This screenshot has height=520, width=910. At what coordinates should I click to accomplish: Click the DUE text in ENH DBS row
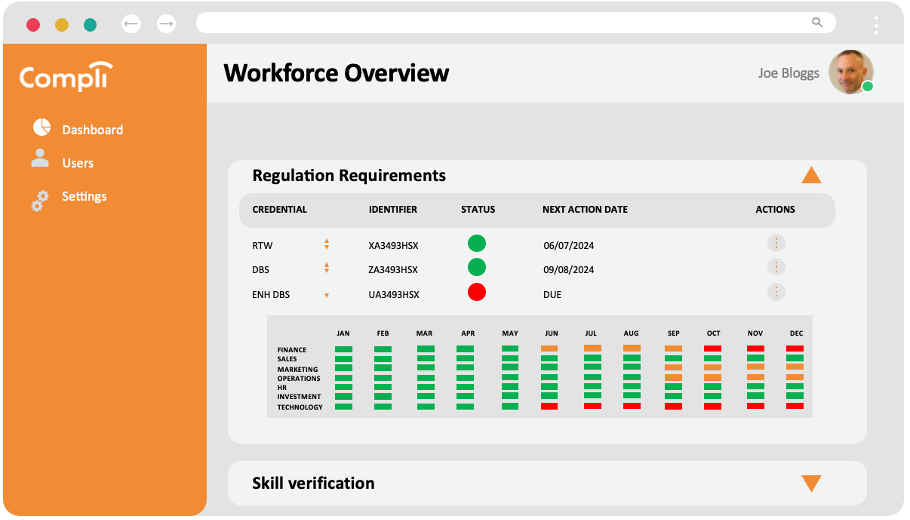pyautogui.click(x=552, y=295)
